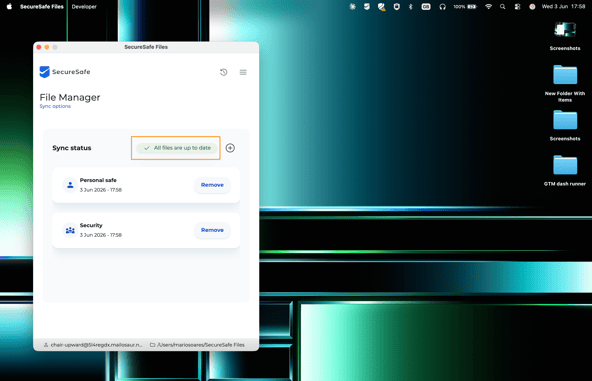Viewport: 592px width, 381px height.
Task: Open the Apple menu
Action: pos(9,6)
